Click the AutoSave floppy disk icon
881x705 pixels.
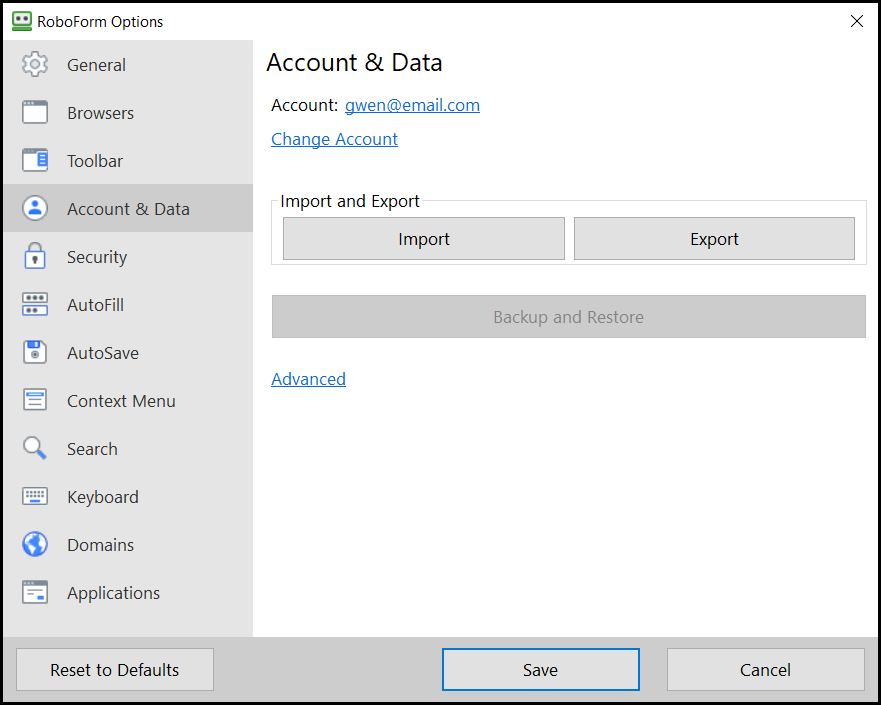35,353
